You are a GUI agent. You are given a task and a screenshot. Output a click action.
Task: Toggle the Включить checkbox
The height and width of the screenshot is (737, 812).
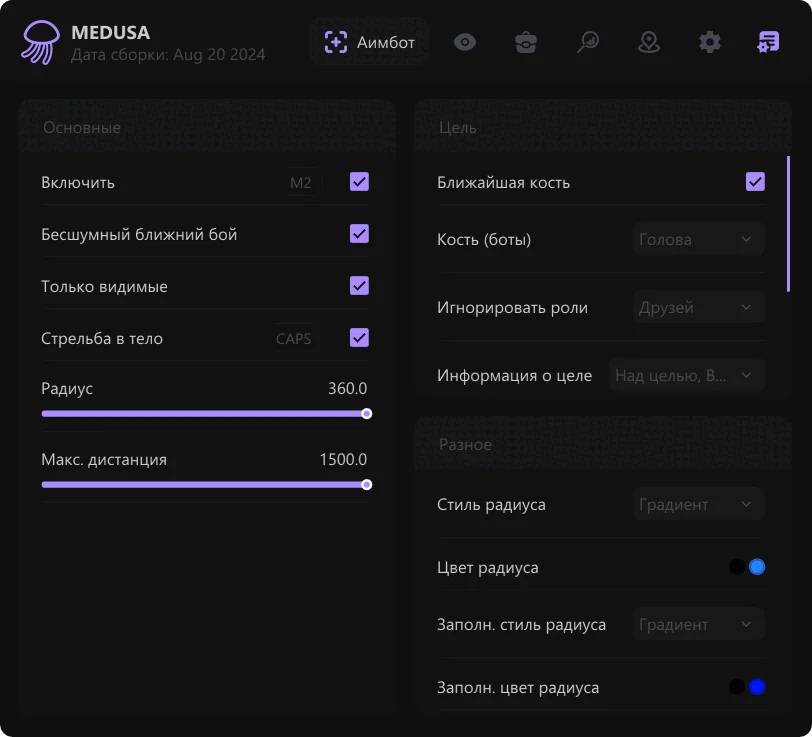359,182
